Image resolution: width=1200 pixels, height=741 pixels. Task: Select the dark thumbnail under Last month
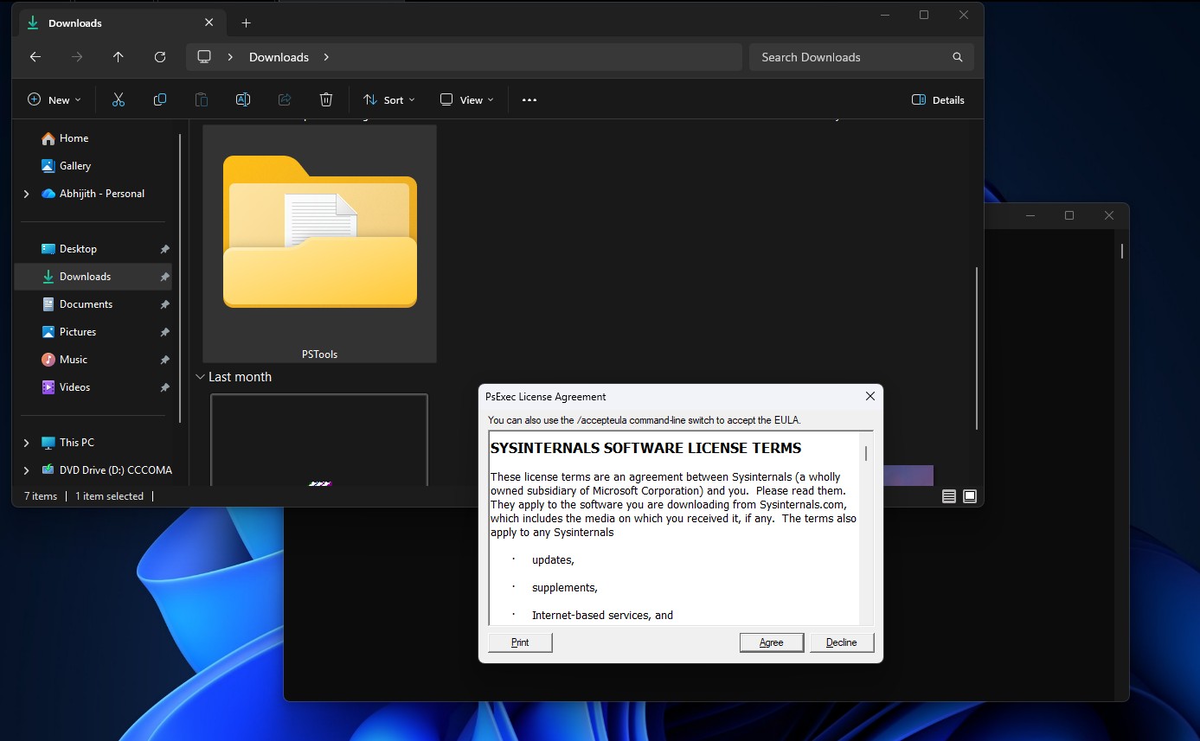(319, 439)
